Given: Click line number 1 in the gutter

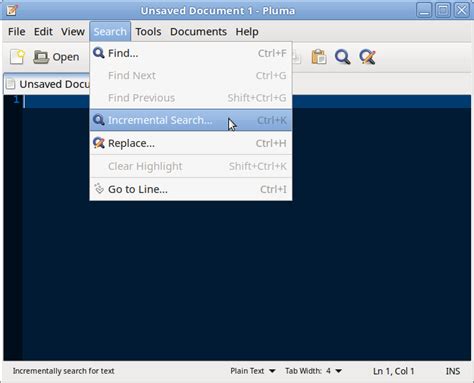Looking at the screenshot, I should click(x=16, y=99).
